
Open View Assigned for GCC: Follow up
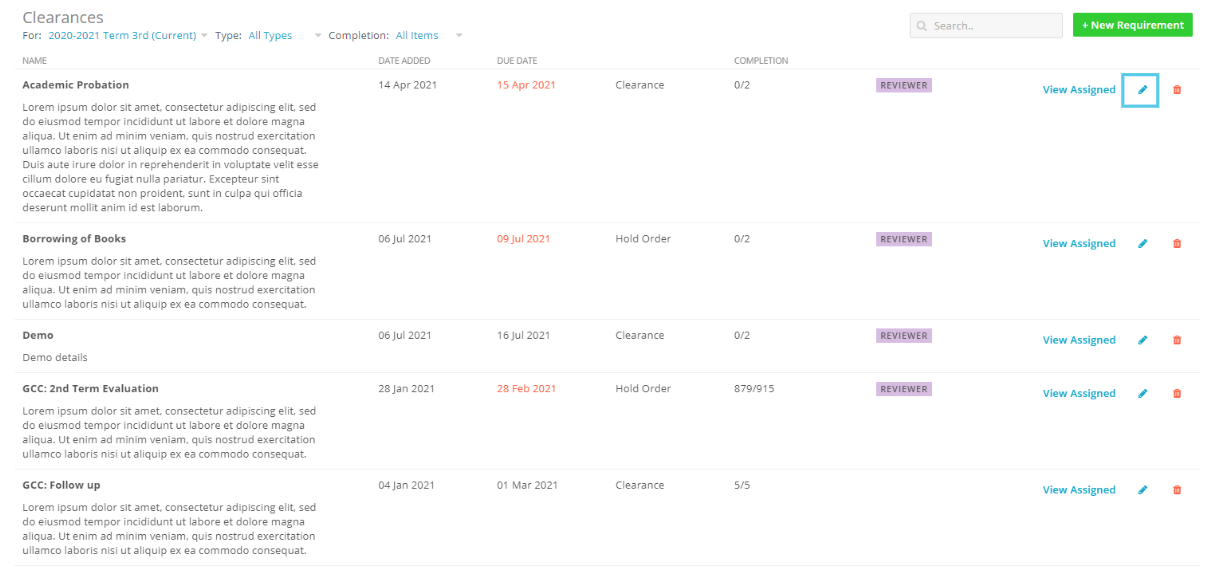click(x=1078, y=490)
